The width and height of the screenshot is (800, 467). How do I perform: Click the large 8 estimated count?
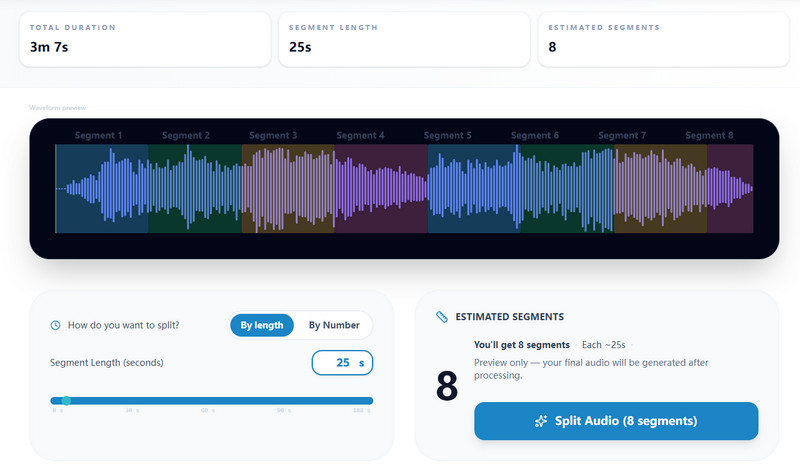click(447, 386)
